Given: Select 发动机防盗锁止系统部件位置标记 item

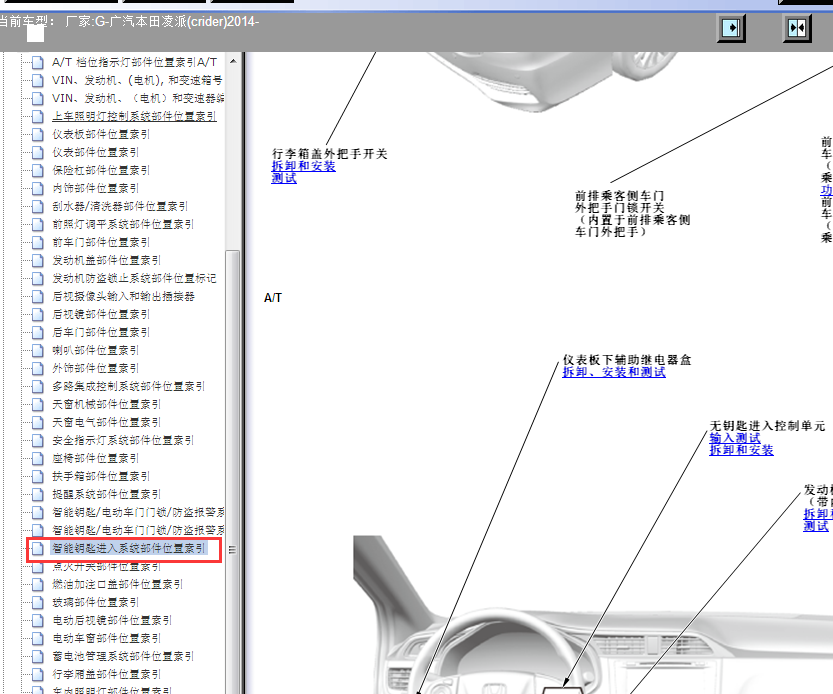Looking at the screenshot, I should (x=133, y=278).
